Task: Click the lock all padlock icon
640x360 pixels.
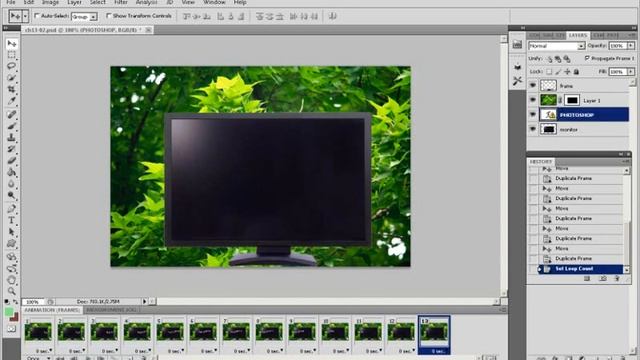Action: pos(576,72)
